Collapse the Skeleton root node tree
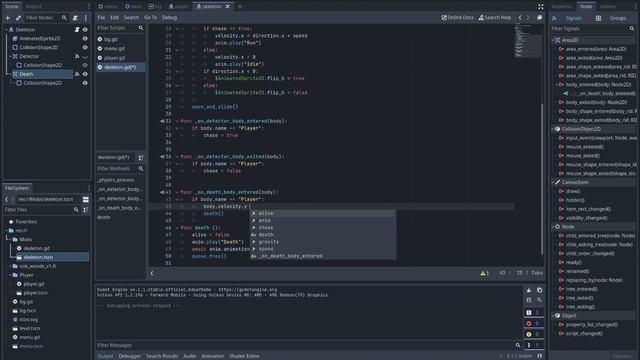Image resolution: width=640 pixels, height=360 pixels. tap(6, 30)
